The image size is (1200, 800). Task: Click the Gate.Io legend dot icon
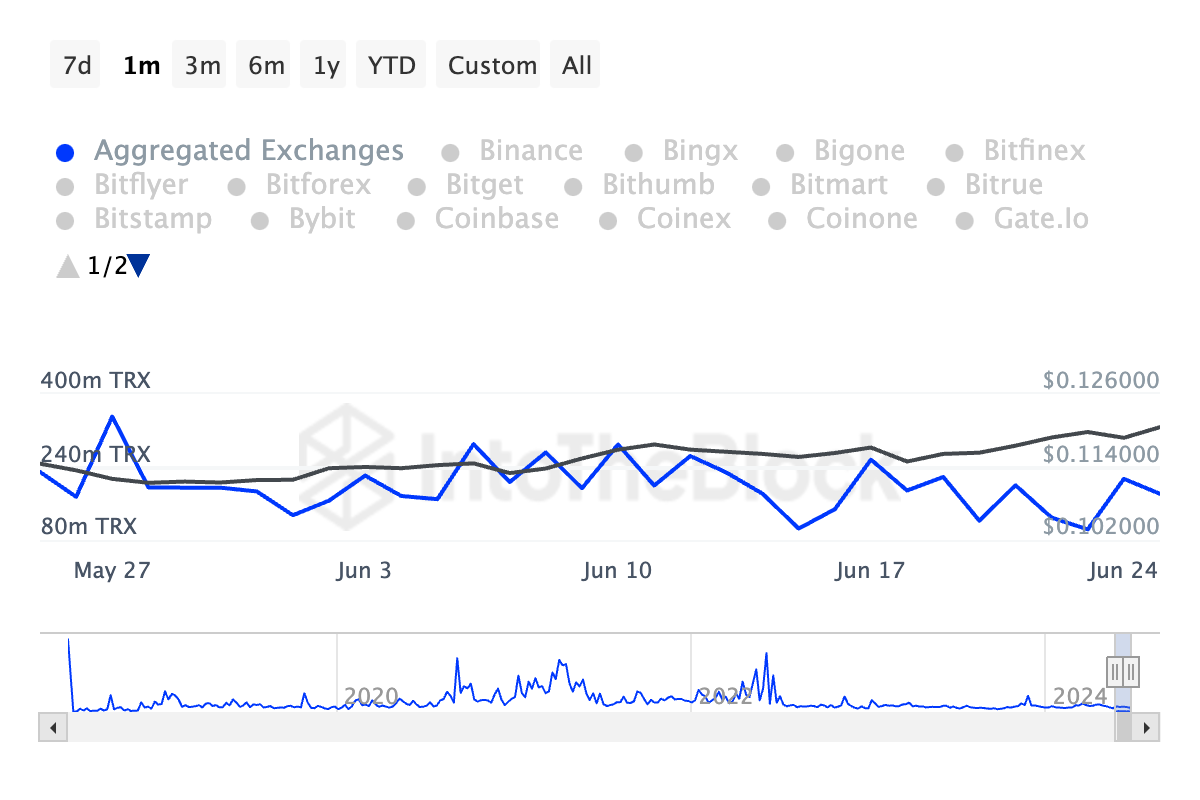point(965,221)
